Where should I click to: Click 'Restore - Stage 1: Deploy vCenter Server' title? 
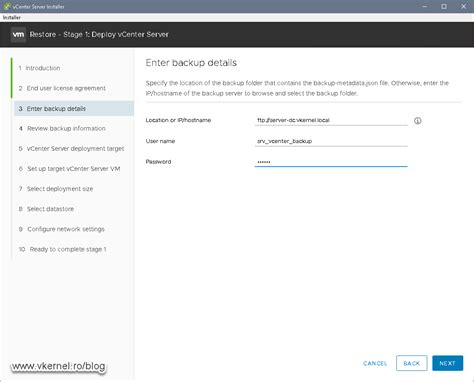(99, 35)
